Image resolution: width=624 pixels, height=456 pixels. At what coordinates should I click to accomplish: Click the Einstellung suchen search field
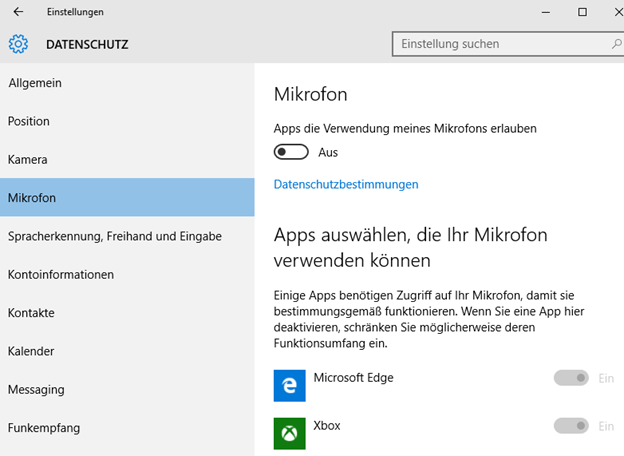coord(508,44)
